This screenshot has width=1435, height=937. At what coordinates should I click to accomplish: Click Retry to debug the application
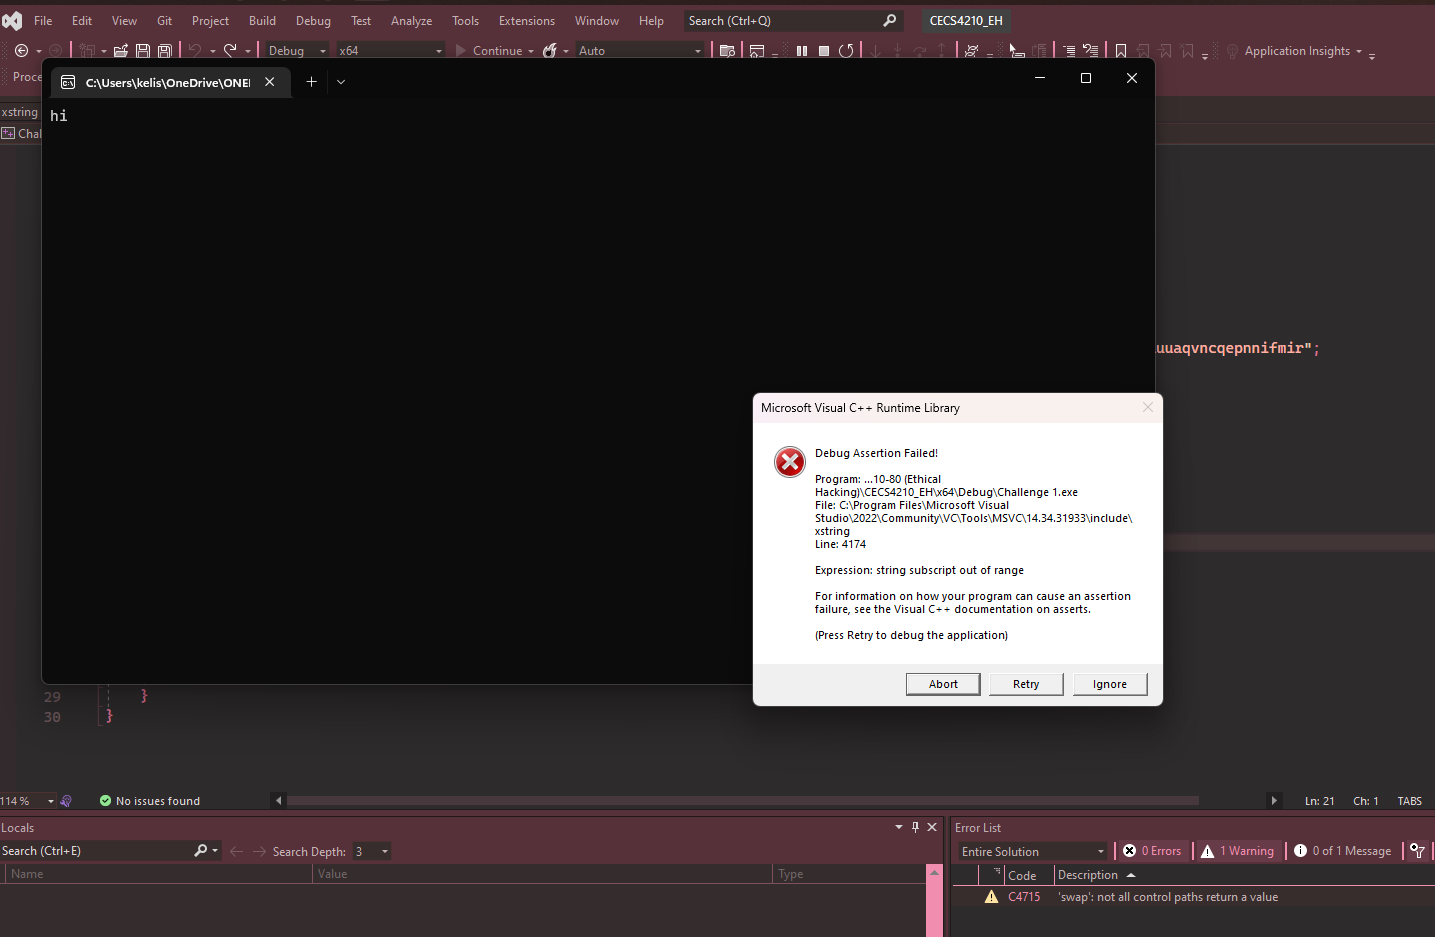pos(1026,684)
